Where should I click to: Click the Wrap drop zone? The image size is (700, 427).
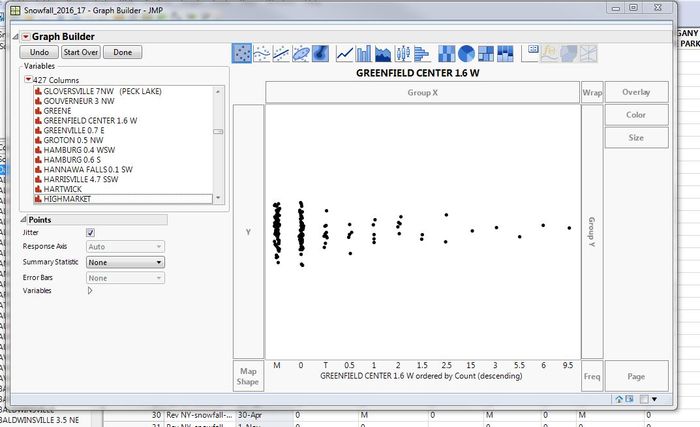tap(592, 92)
